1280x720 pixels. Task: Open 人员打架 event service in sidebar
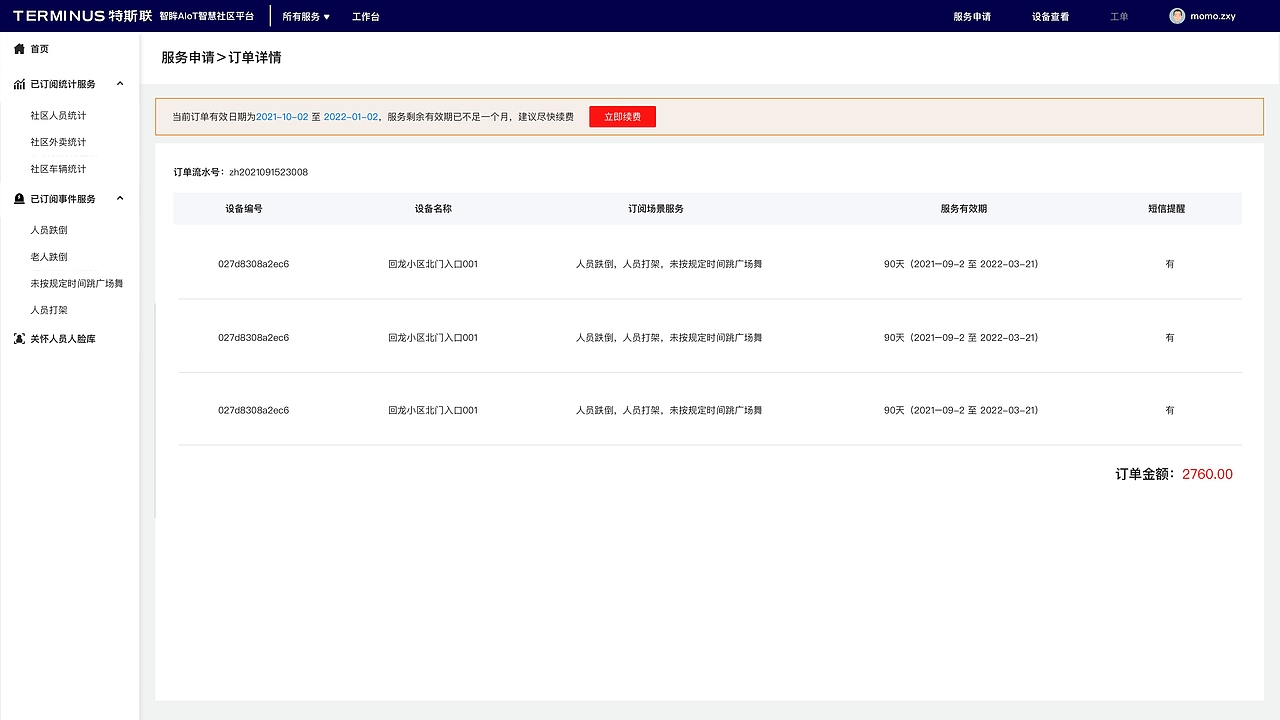coord(49,311)
